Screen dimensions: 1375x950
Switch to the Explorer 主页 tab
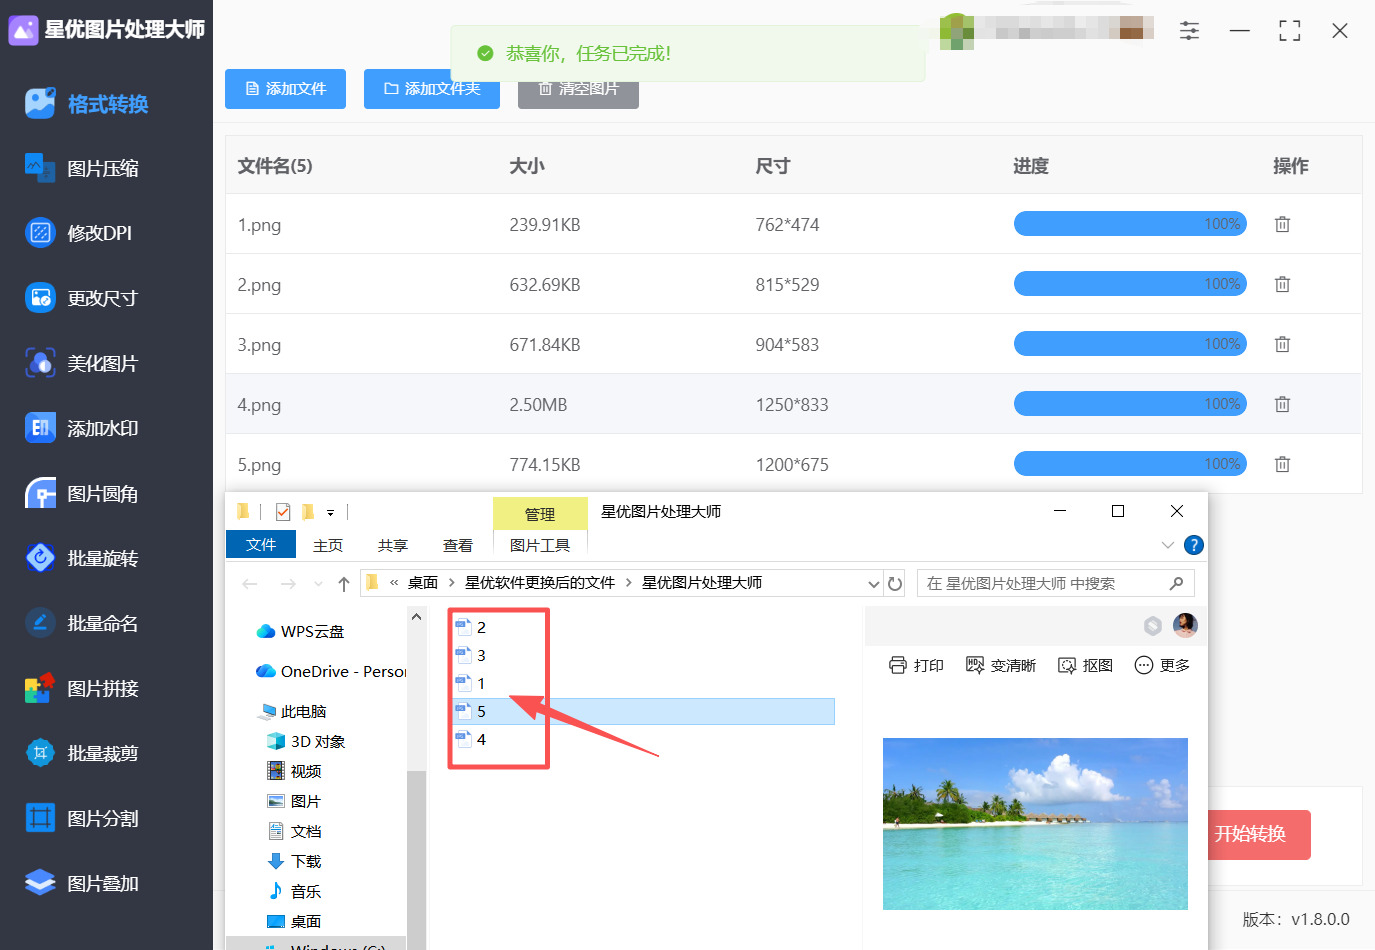(328, 545)
